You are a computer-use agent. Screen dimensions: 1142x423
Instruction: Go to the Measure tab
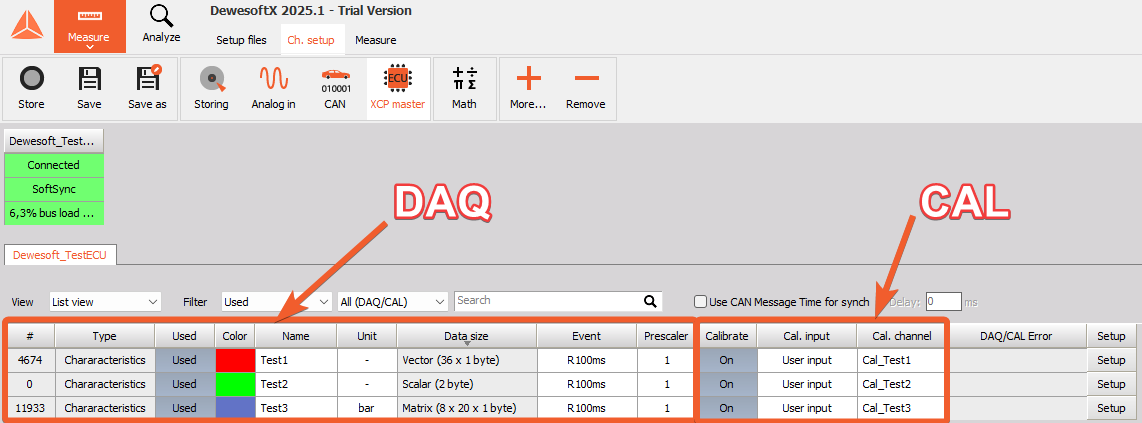click(x=376, y=40)
